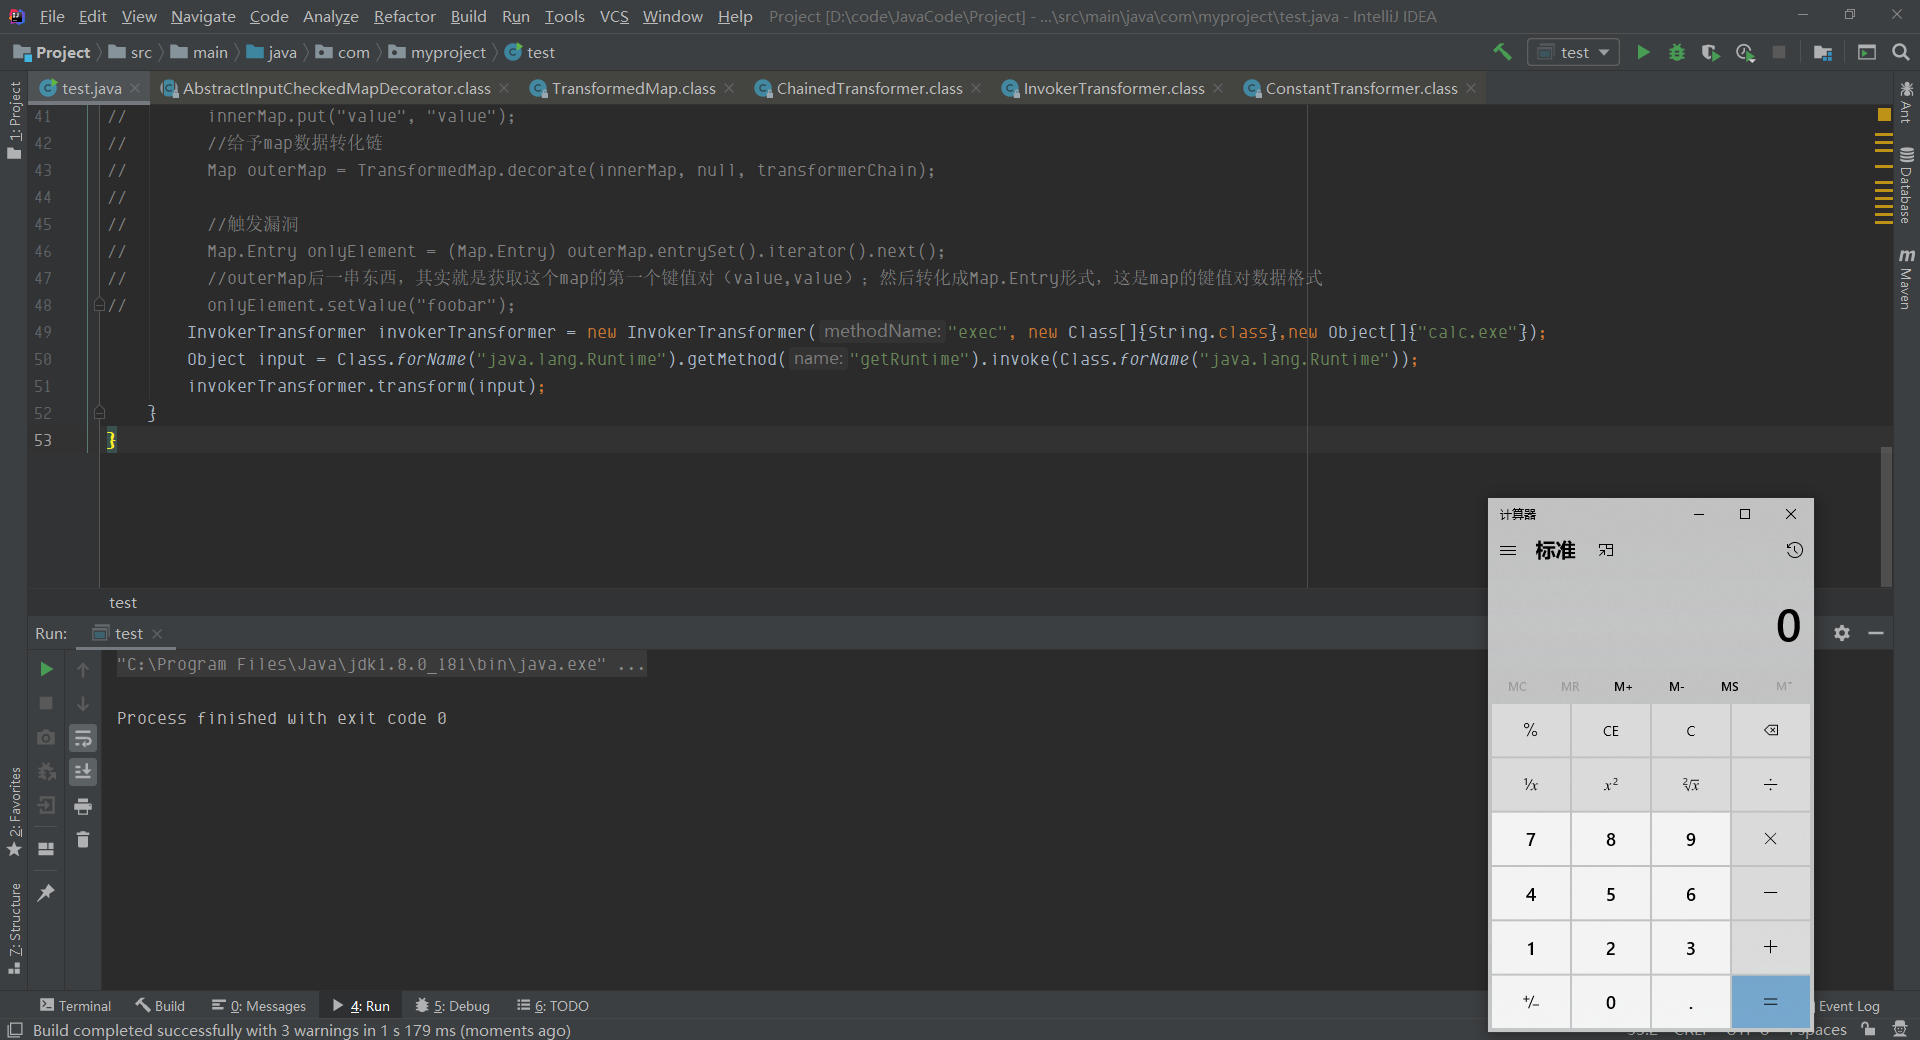Click the Calculator backspace key
1920x1040 pixels.
(1770, 730)
